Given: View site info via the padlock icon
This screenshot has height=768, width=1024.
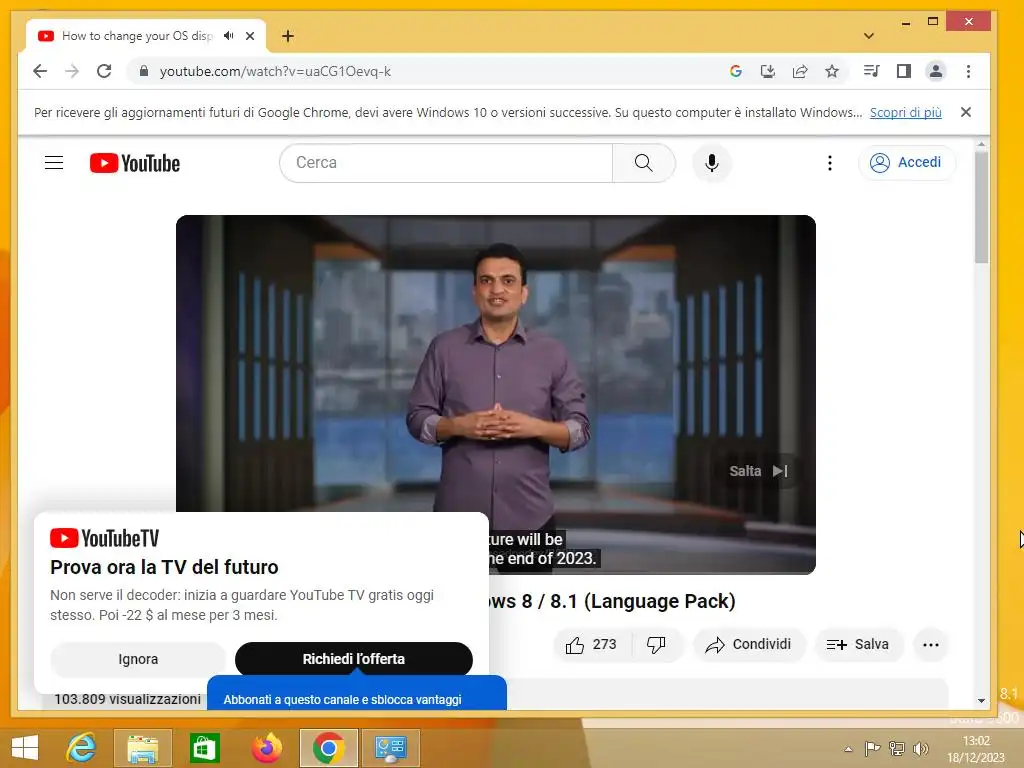Looking at the screenshot, I should click(x=144, y=71).
